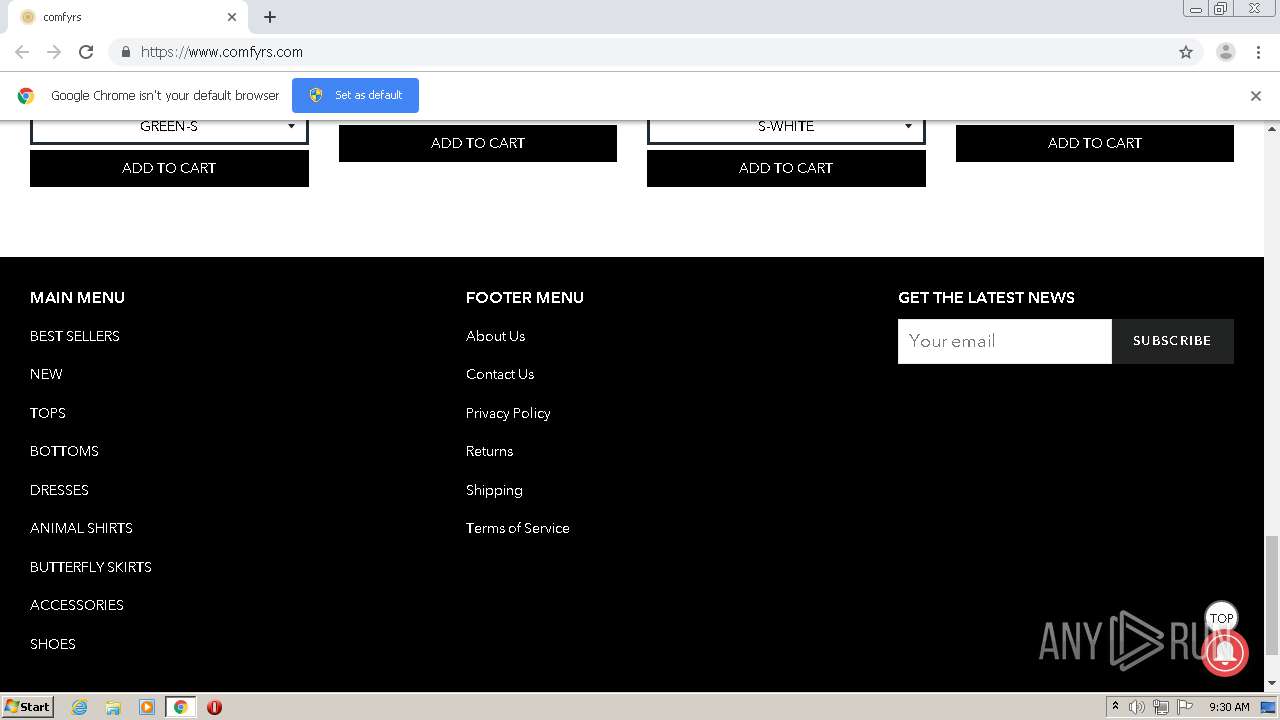Open Internet Explorer from the taskbar
The height and width of the screenshot is (720, 1280).
click(79, 707)
